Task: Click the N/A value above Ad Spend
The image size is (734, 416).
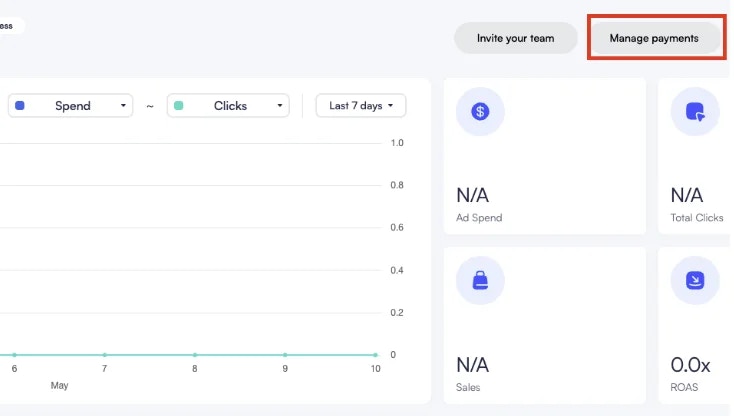Action: pos(473,195)
